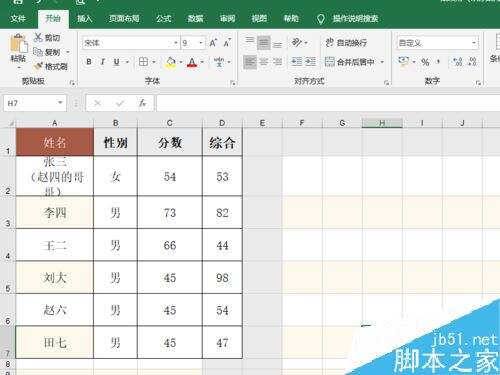
Task: Select the Format Painter brush
Action: pyautogui.click(x=39, y=66)
